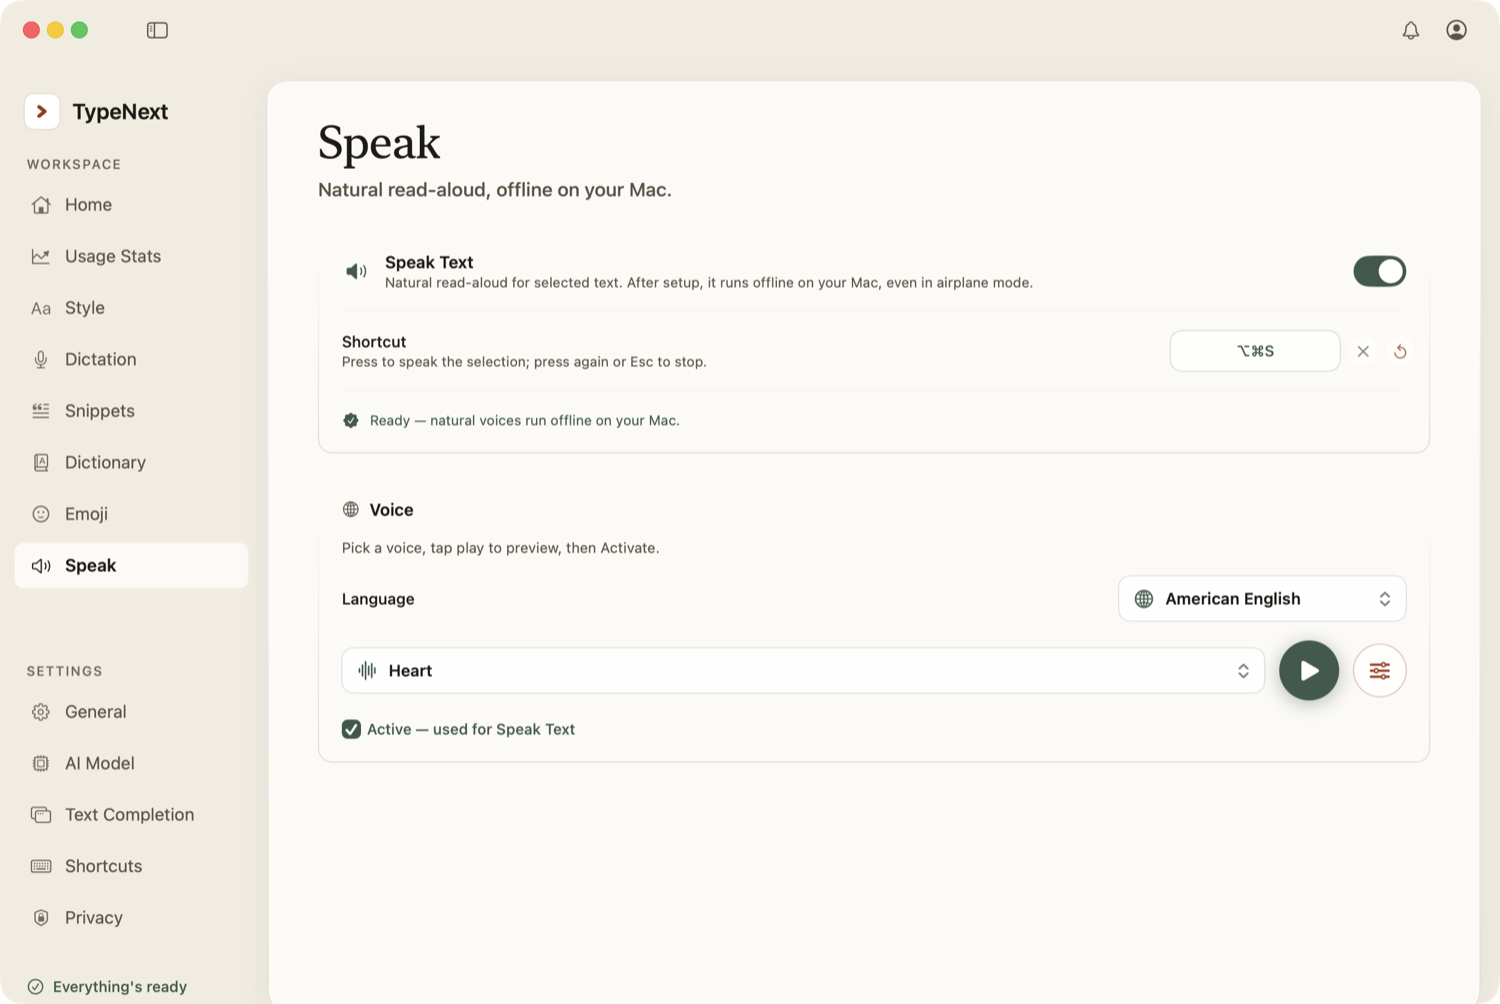Image resolution: width=1500 pixels, height=1004 pixels.
Task: Click the Dictionary book icon
Action: (x=41, y=463)
